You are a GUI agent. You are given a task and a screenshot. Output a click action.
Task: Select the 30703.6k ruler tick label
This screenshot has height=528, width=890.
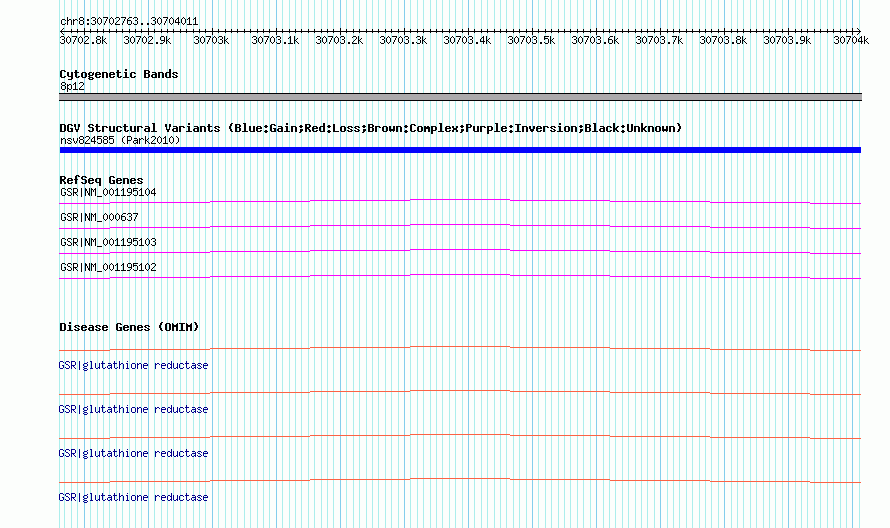[x=595, y=40]
